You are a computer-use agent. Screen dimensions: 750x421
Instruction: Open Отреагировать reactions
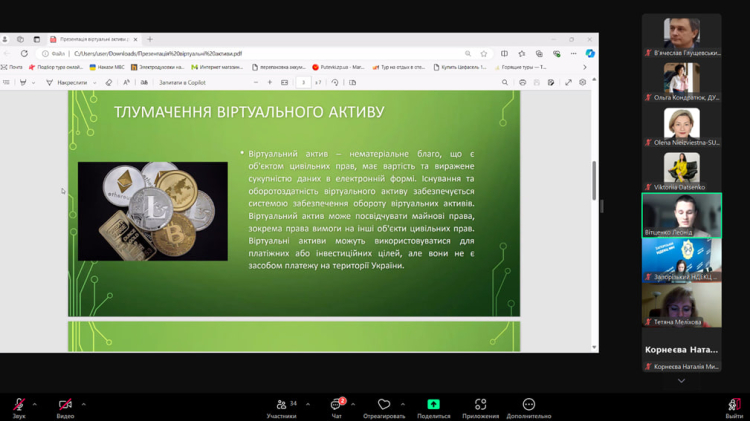tap(383, 405)
